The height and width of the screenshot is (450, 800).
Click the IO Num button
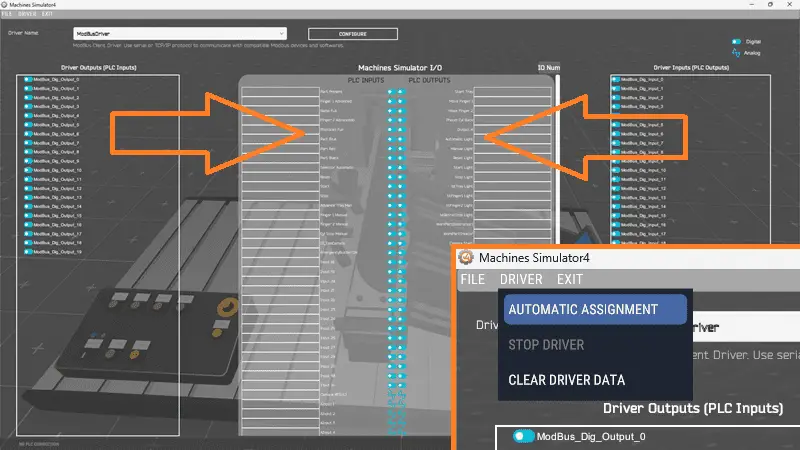tap(548, 67)
